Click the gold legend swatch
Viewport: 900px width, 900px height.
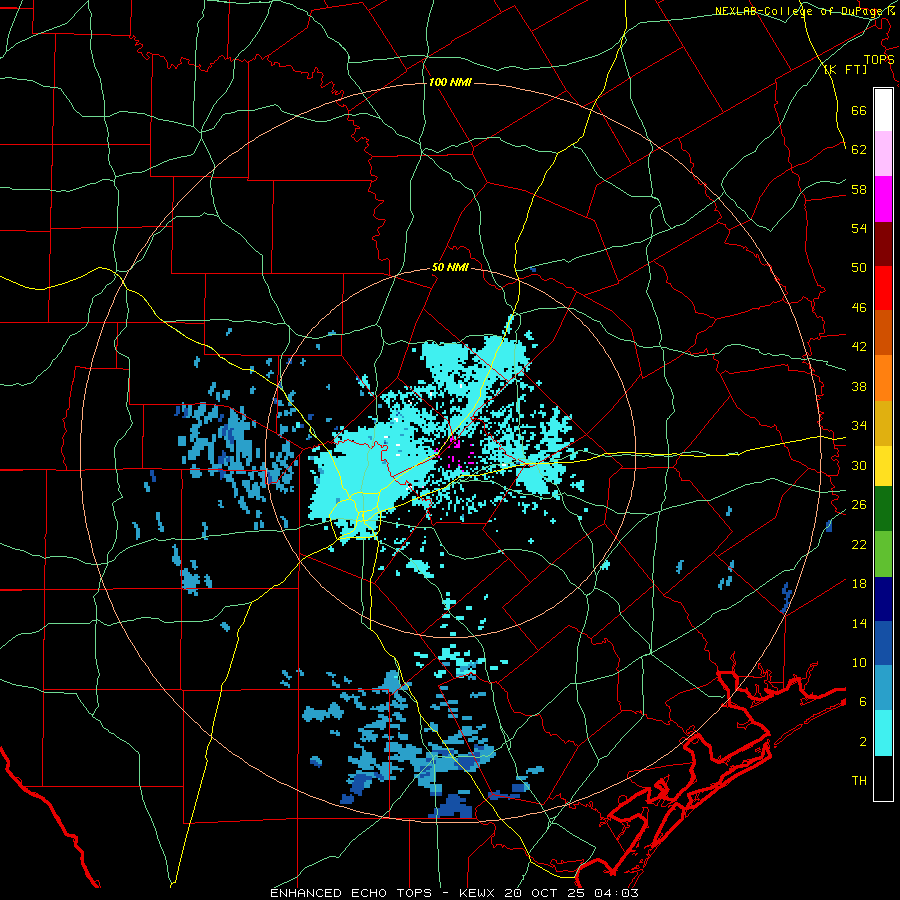[x=883, y=423]
